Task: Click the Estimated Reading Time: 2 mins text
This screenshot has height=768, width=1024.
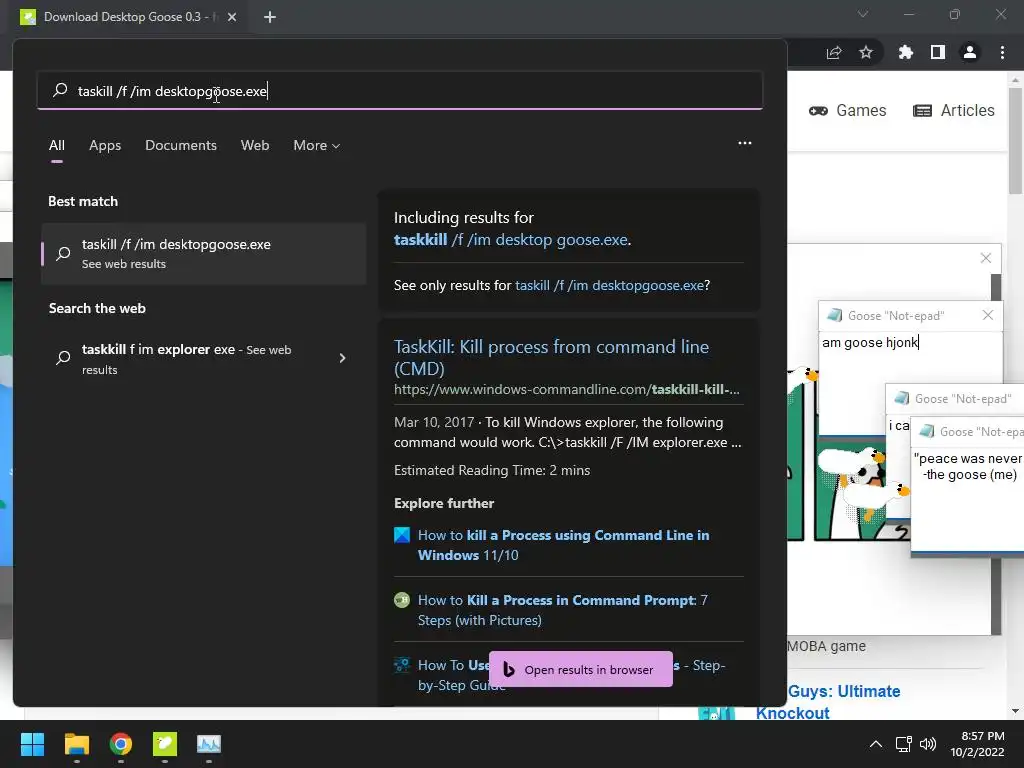Action: point(492,470)
